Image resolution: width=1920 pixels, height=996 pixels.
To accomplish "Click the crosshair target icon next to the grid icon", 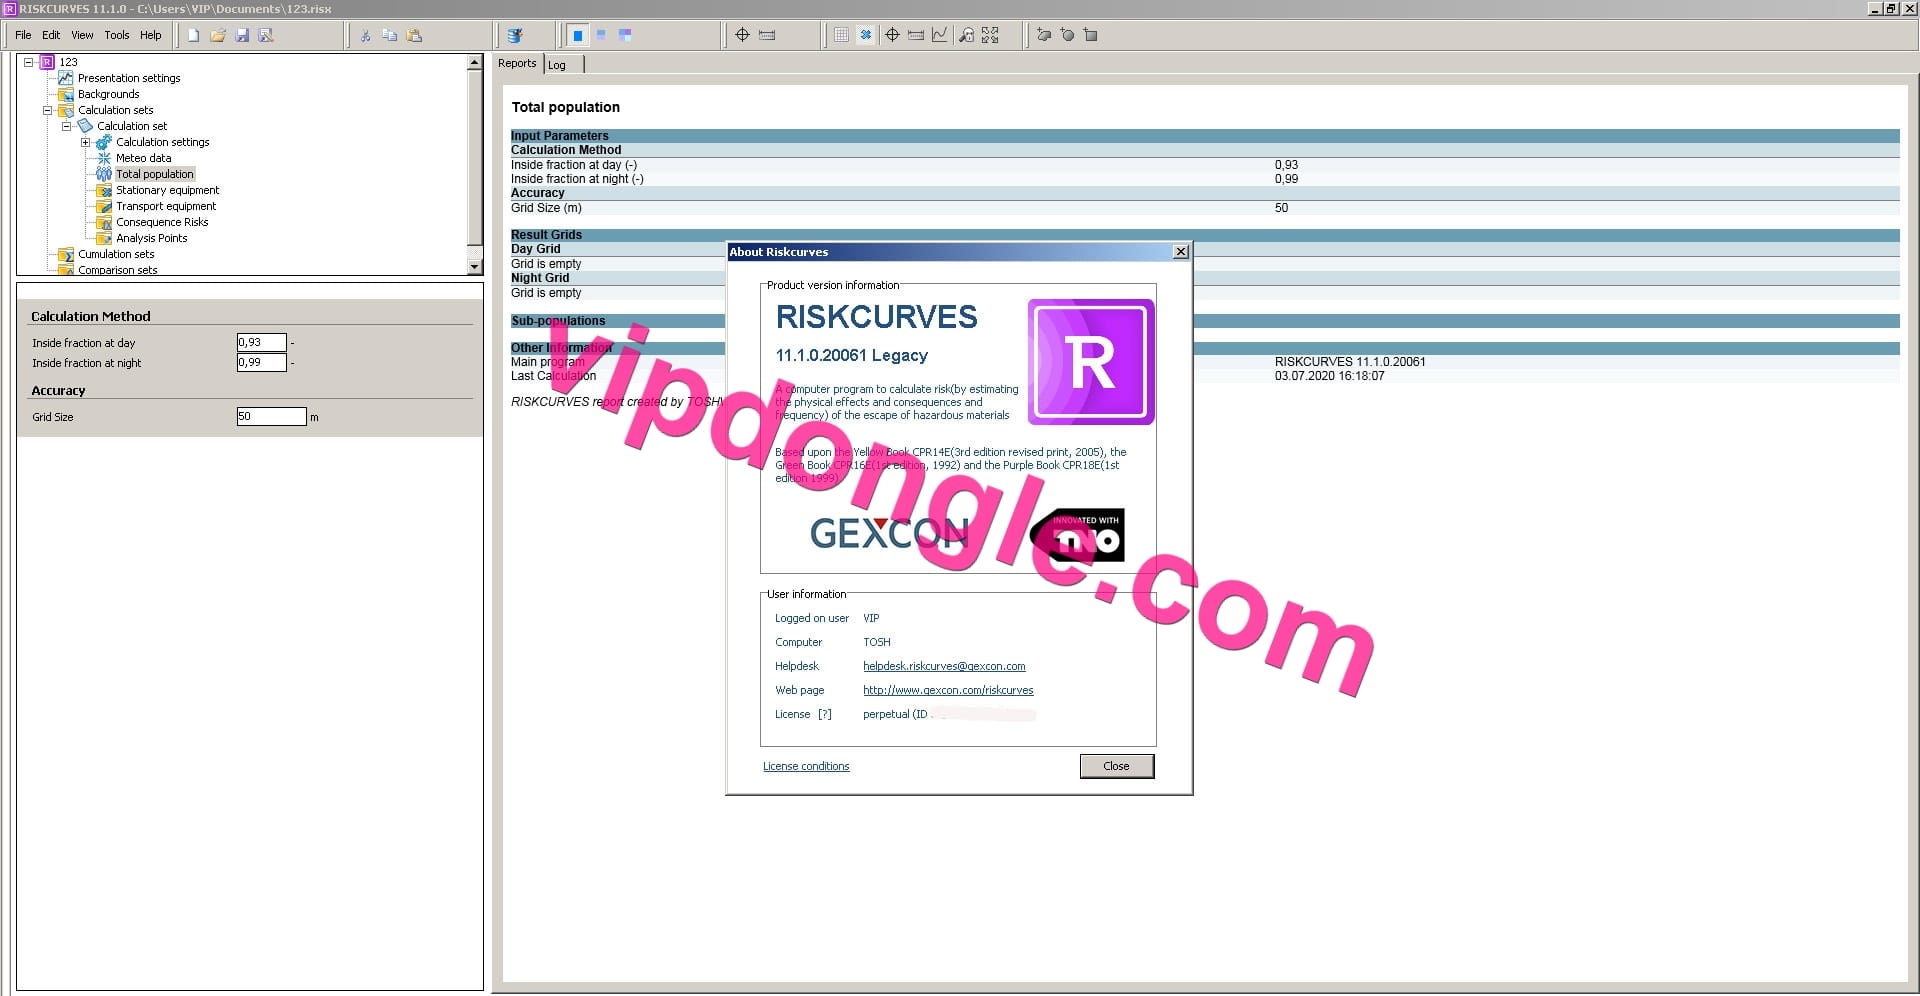I will (892, 35).
